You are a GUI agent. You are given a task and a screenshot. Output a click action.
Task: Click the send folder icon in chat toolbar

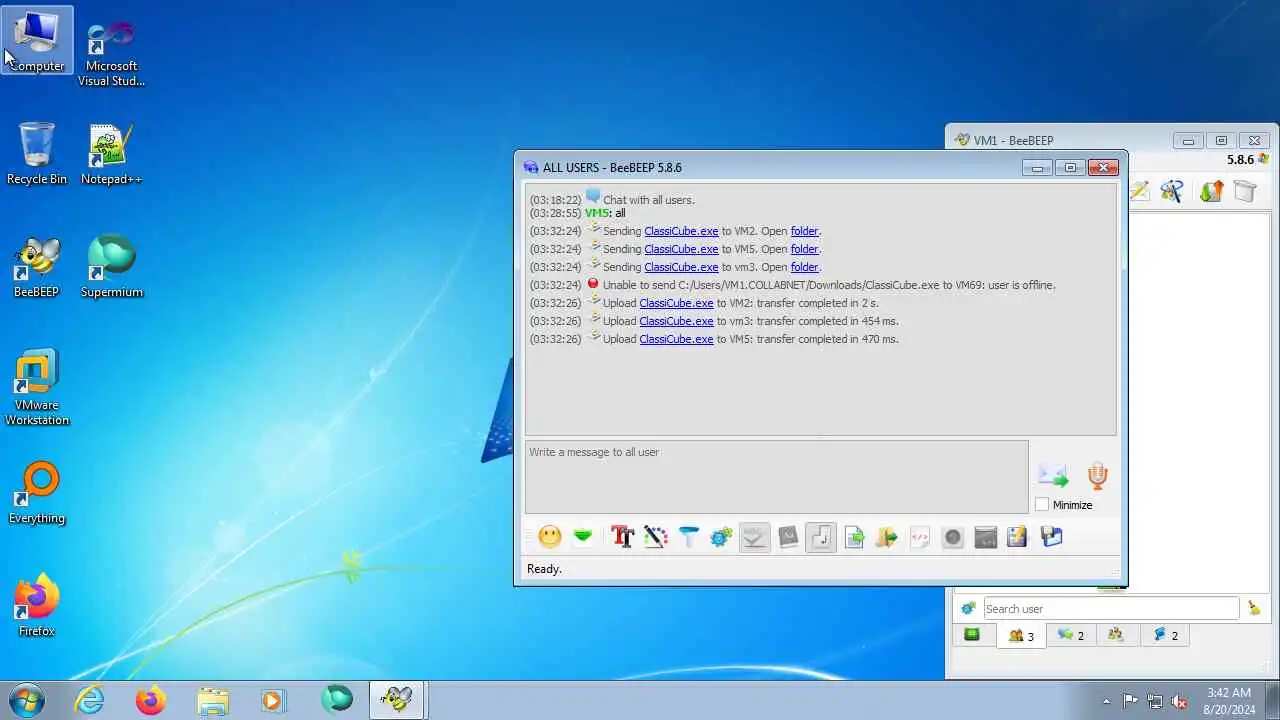coord(886,537)
